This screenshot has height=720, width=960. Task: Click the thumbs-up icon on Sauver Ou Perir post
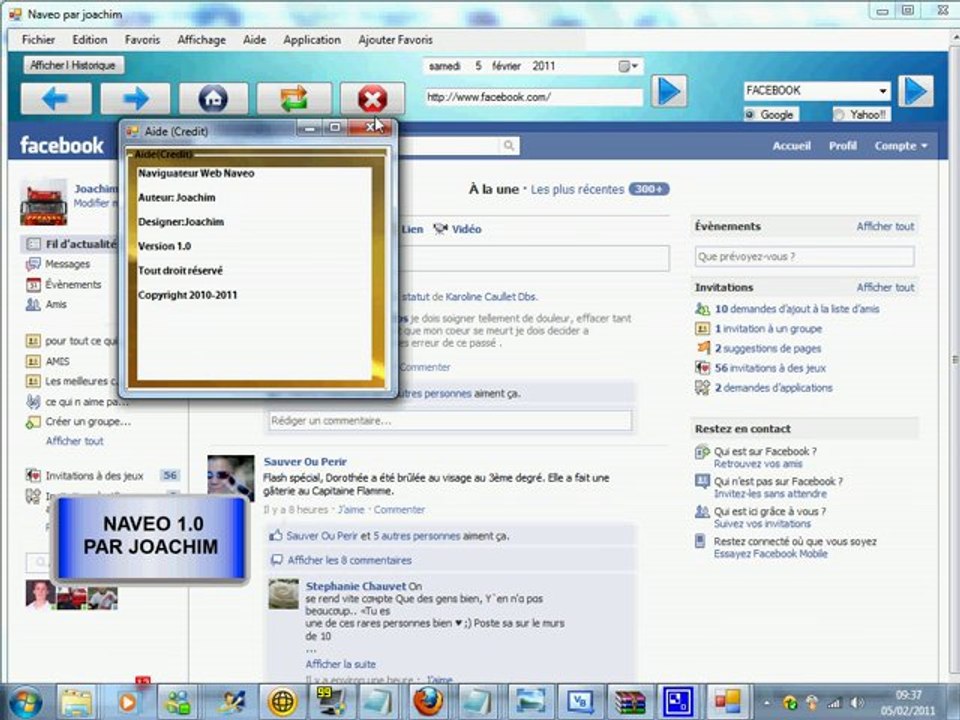(x=276, y=536)
